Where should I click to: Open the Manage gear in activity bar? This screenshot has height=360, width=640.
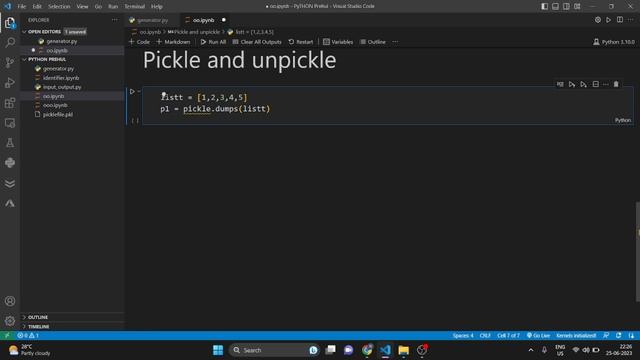10,321
